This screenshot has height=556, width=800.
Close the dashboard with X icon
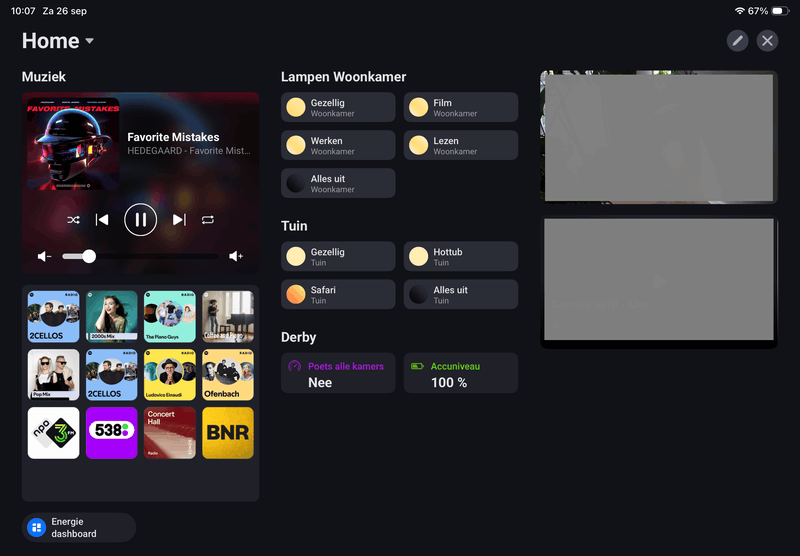pos(767,41)
